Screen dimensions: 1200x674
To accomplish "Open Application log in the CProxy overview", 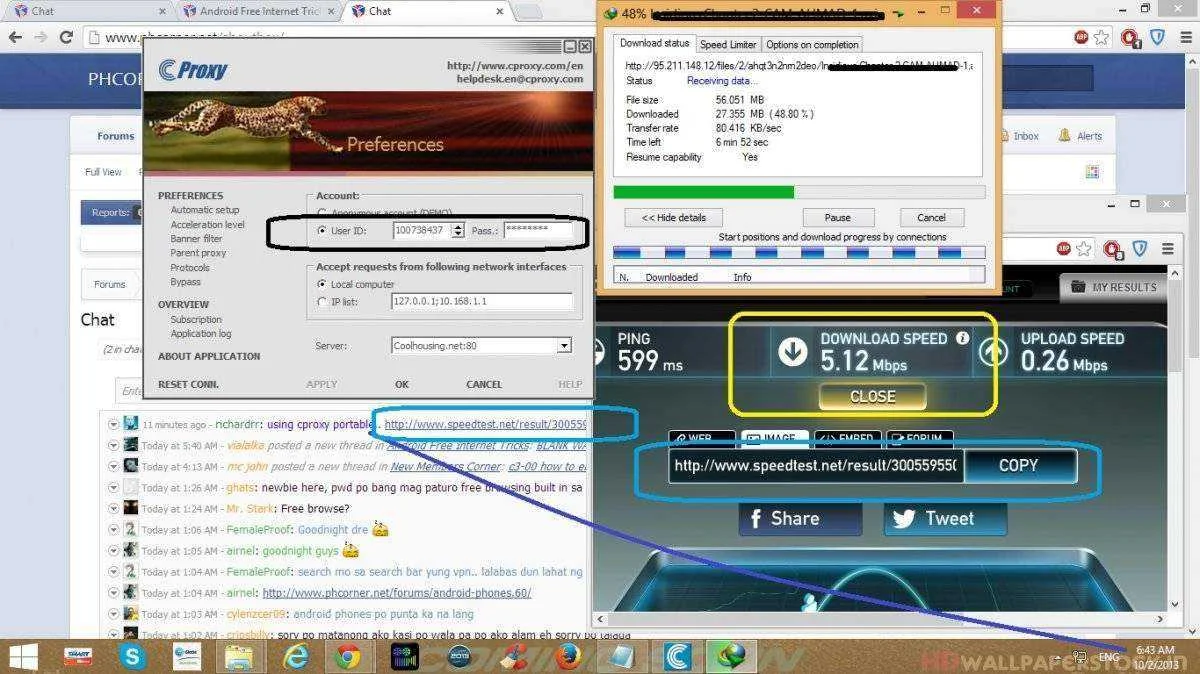I will [x=200, y=334].
